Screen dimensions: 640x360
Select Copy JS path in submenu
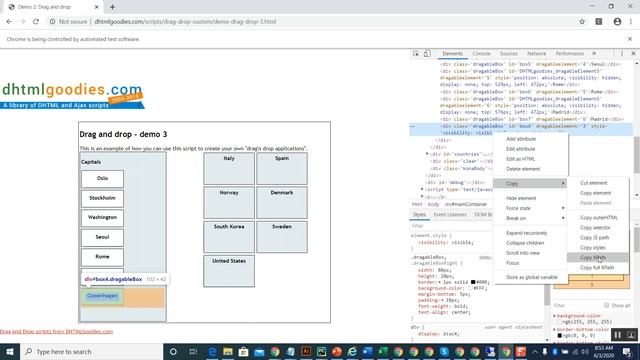click(x=595, y=238)
